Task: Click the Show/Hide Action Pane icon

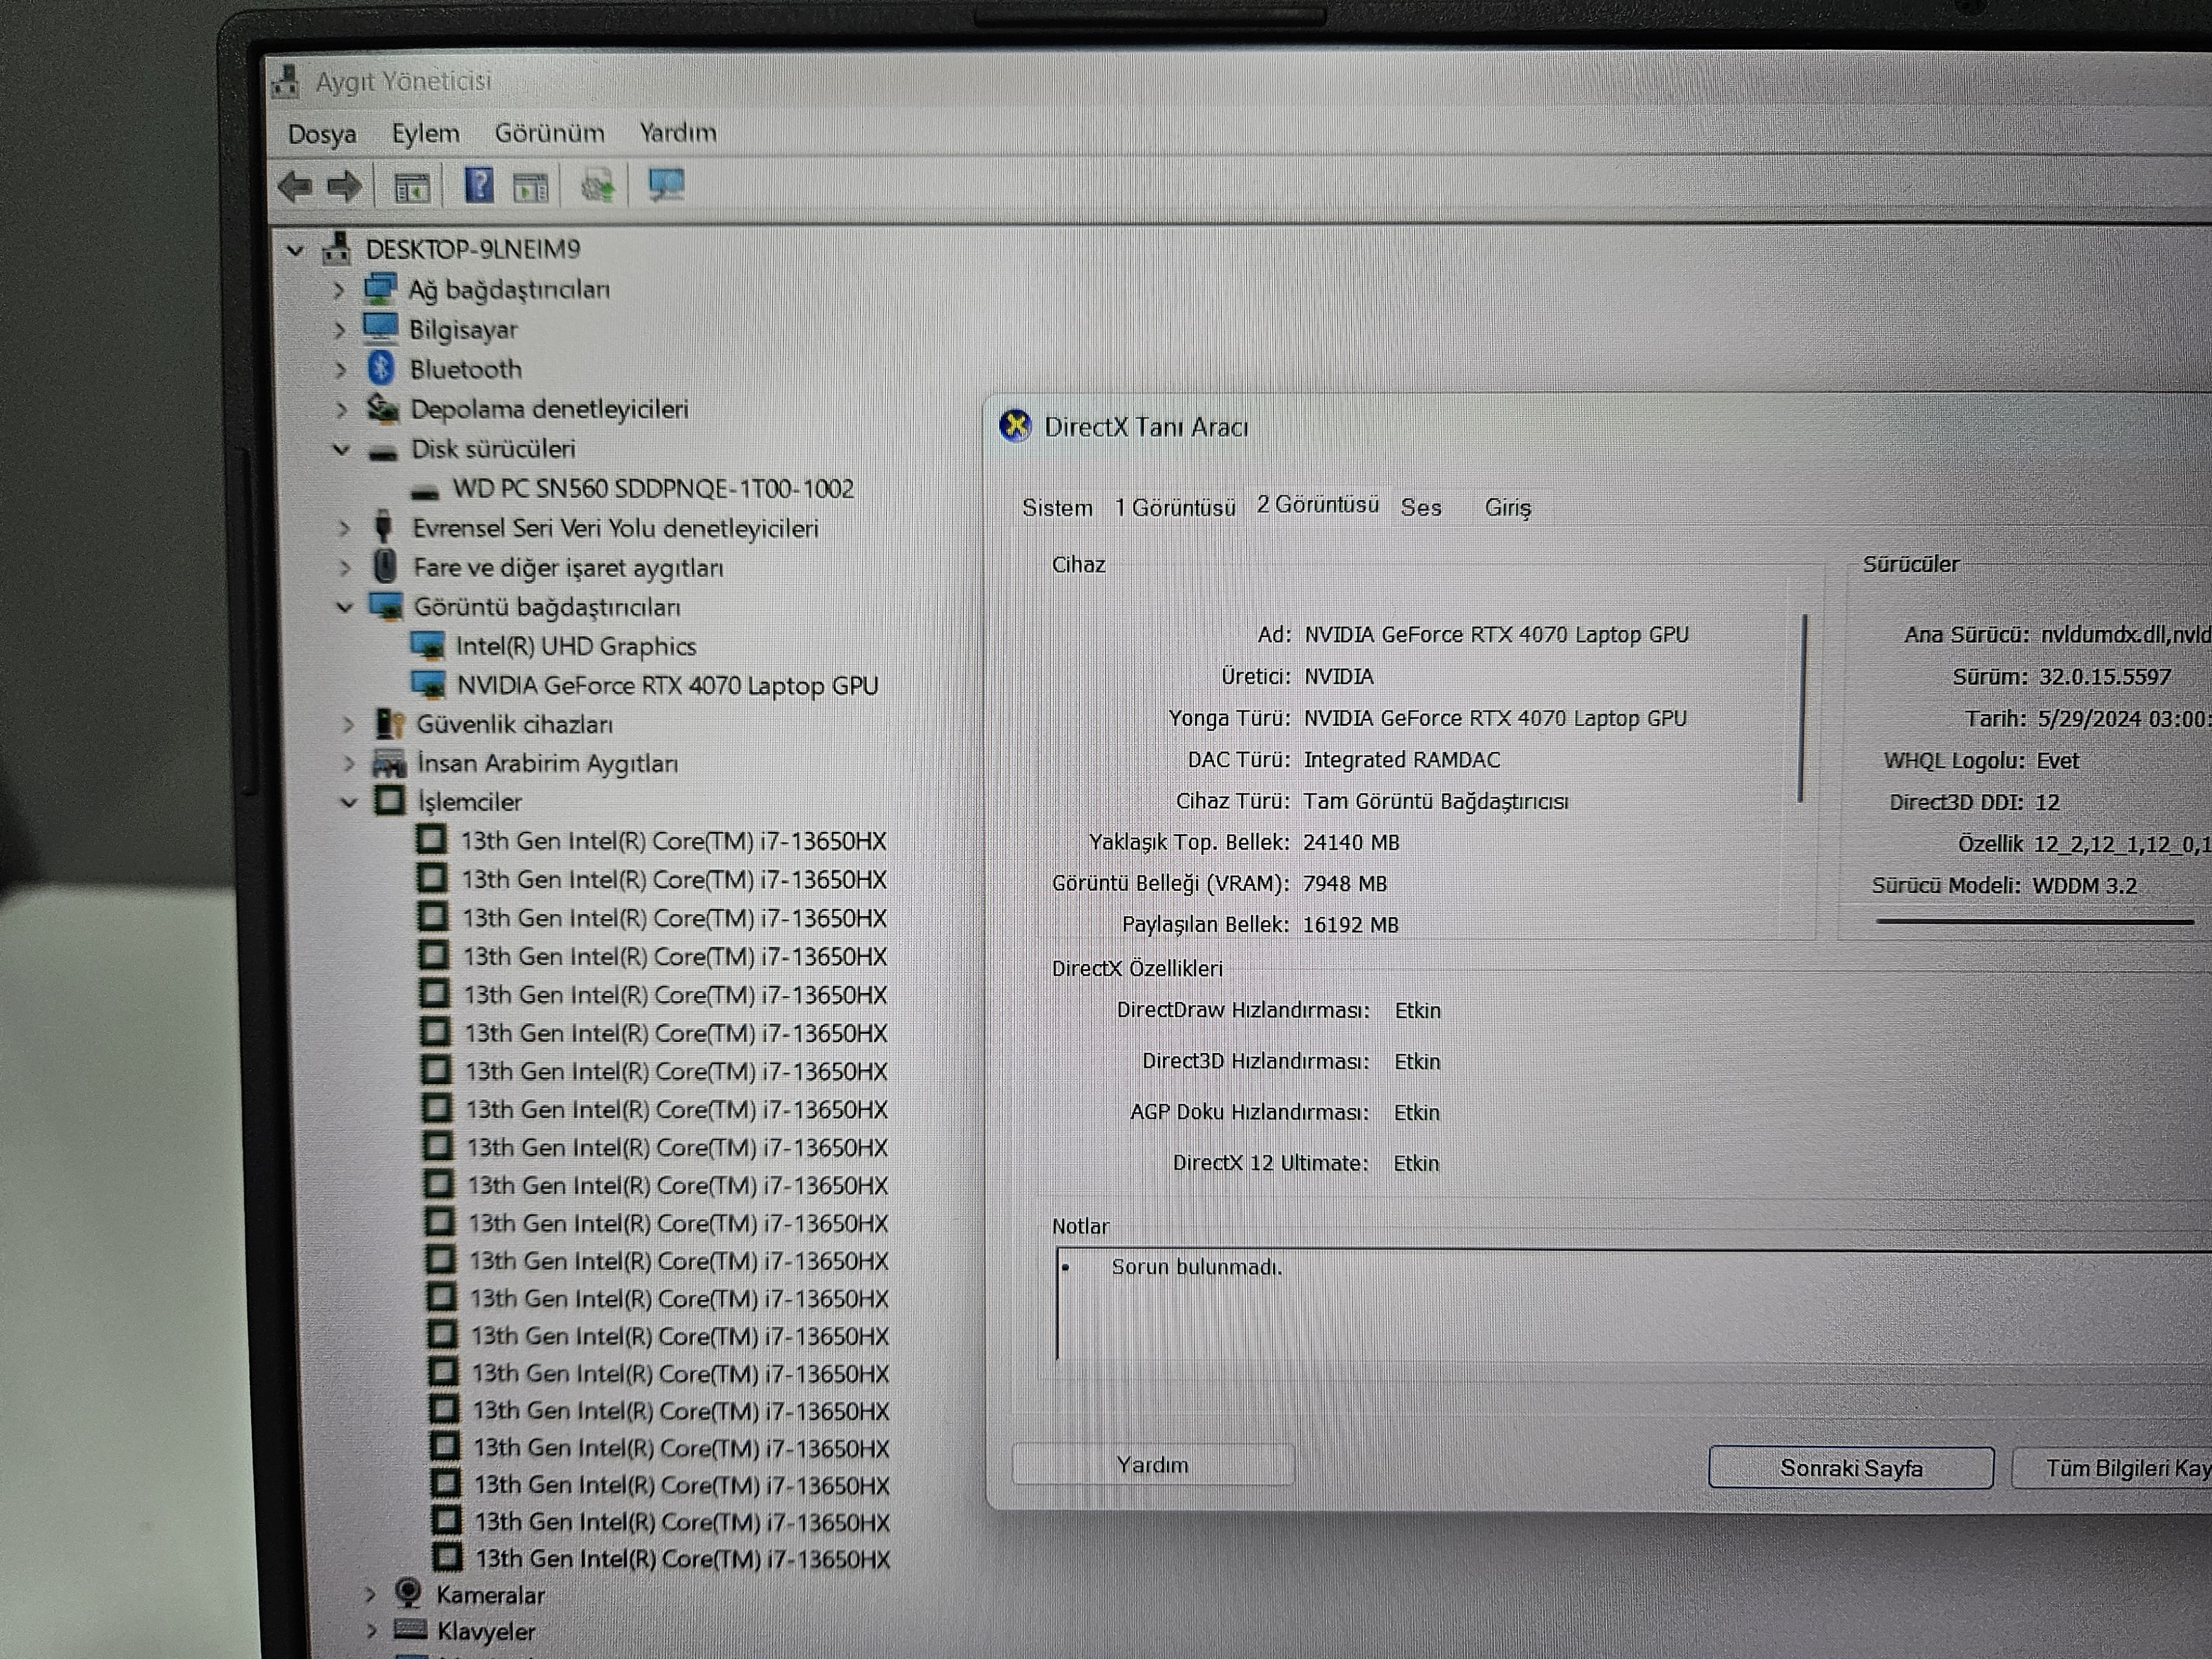Action: (x=530, y=187)
